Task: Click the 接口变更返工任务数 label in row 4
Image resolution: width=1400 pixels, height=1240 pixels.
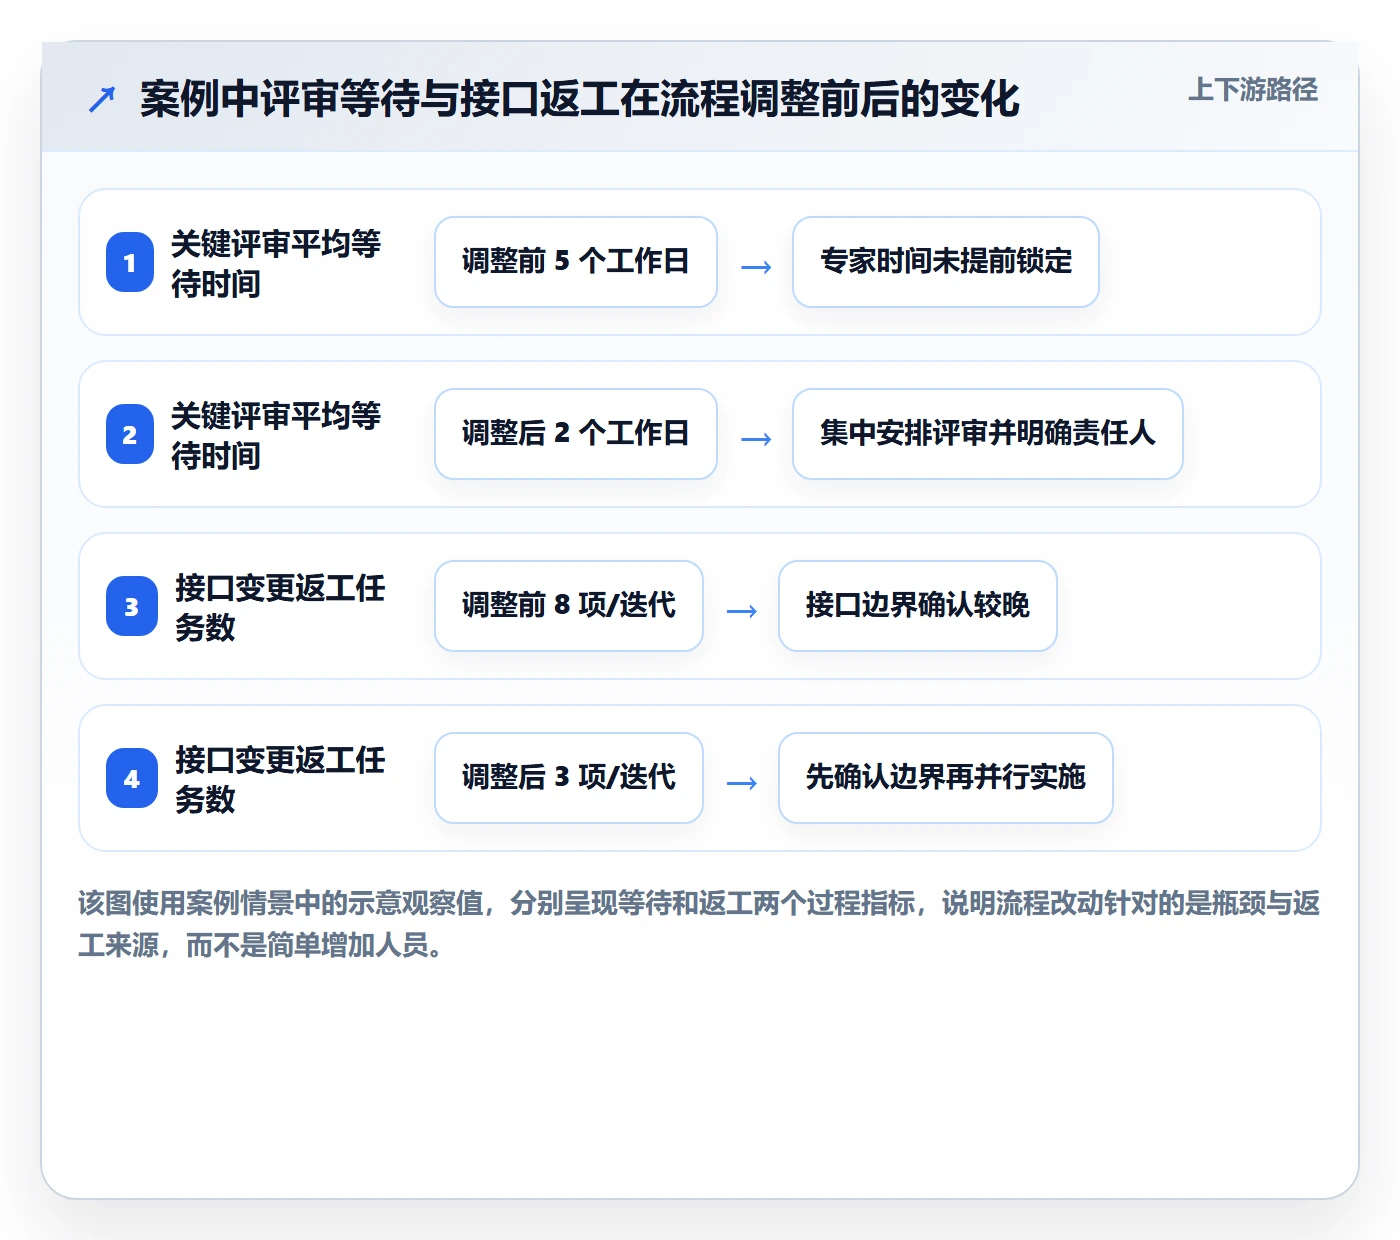Action: coord(280,779)
